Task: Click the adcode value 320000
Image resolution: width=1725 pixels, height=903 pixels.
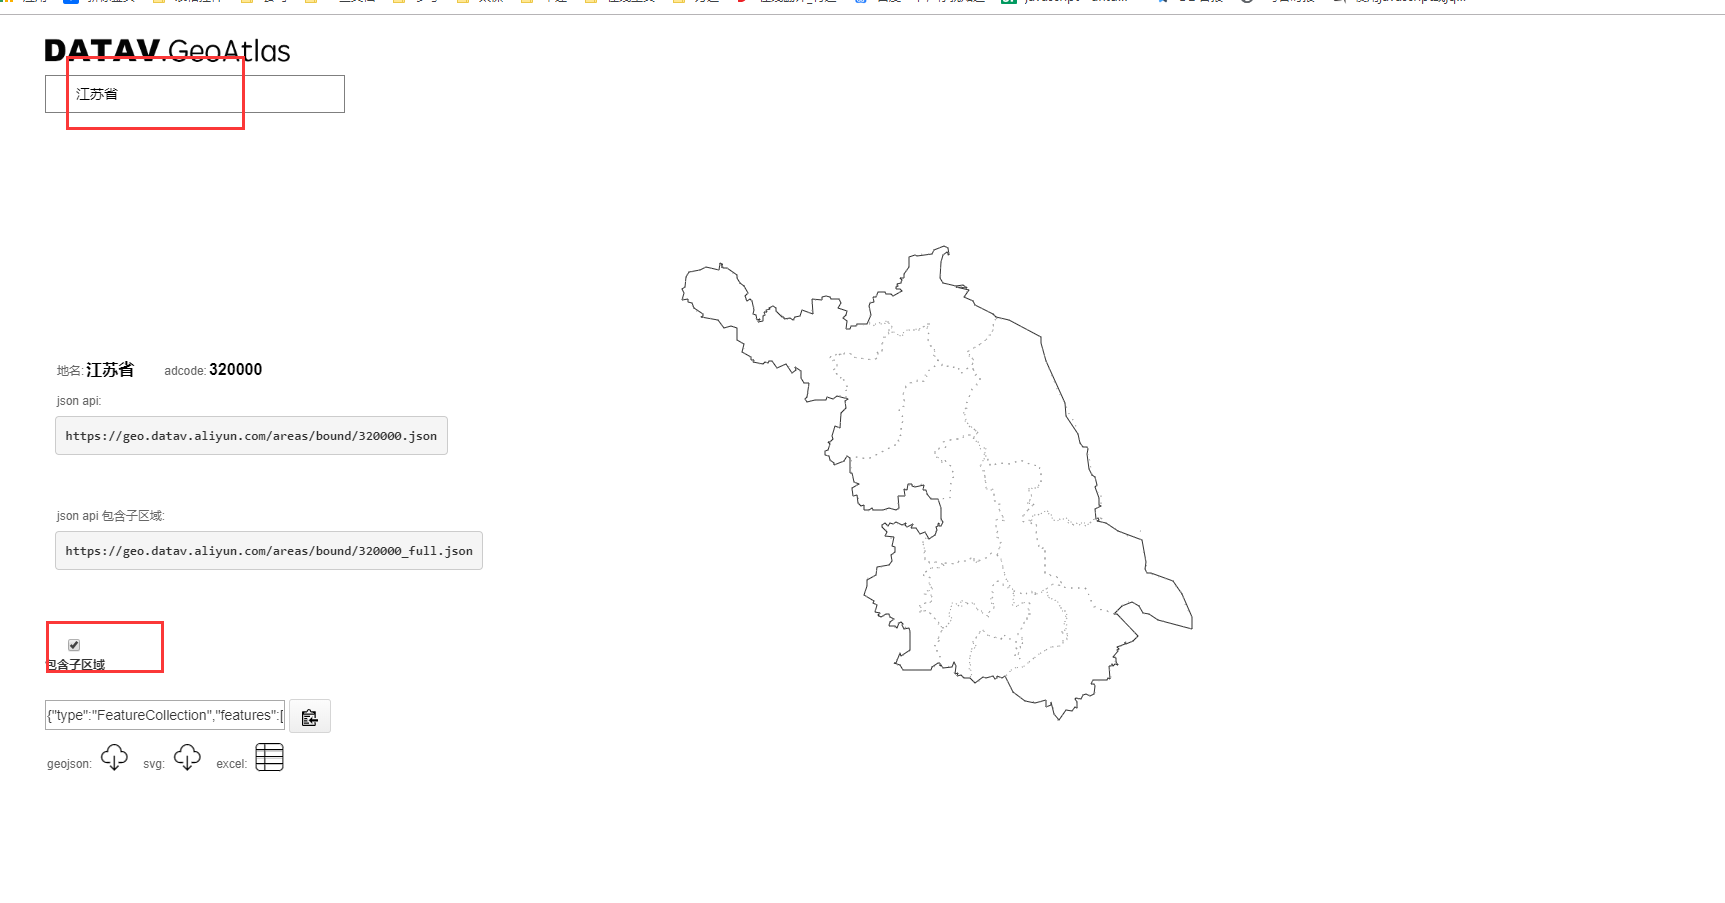Action: click(x=236, y=369)
